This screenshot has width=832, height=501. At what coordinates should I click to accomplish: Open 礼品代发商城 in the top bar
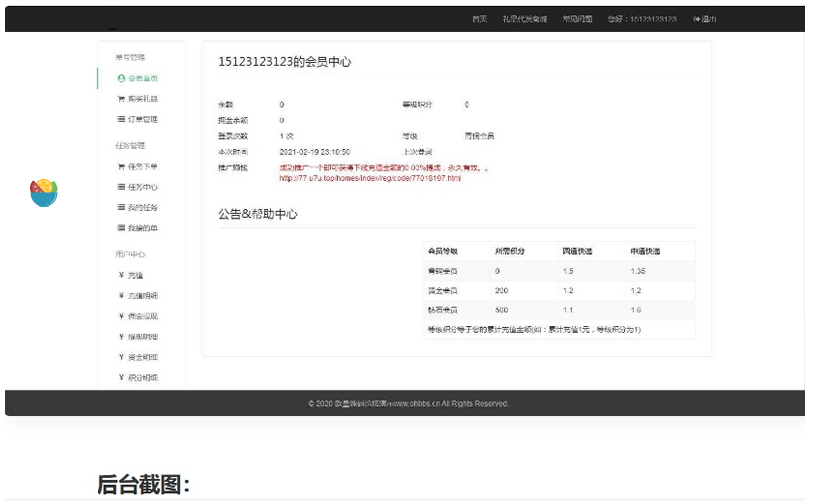[x=525, y=19]
